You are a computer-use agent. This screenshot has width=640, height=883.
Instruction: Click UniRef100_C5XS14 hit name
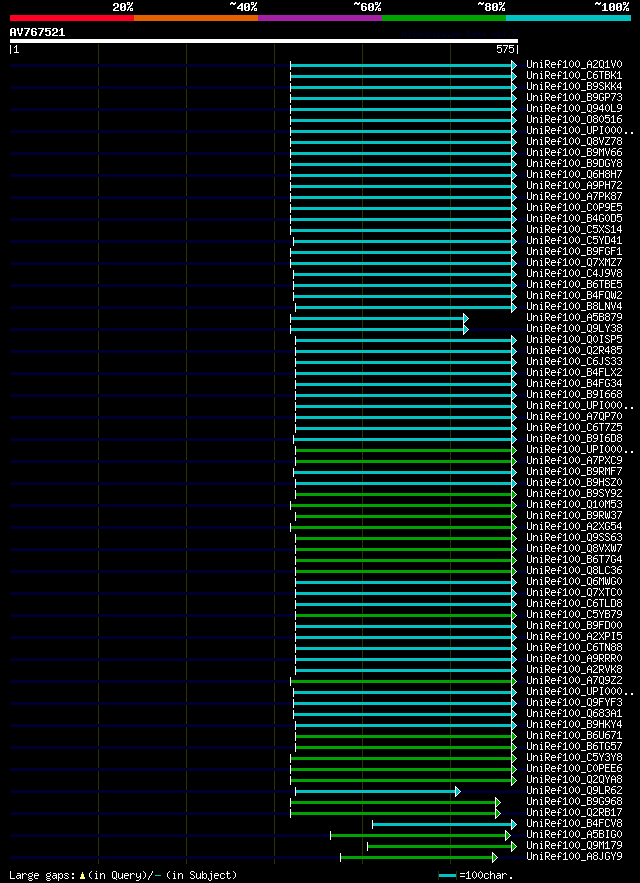click(x=574, y=230)
